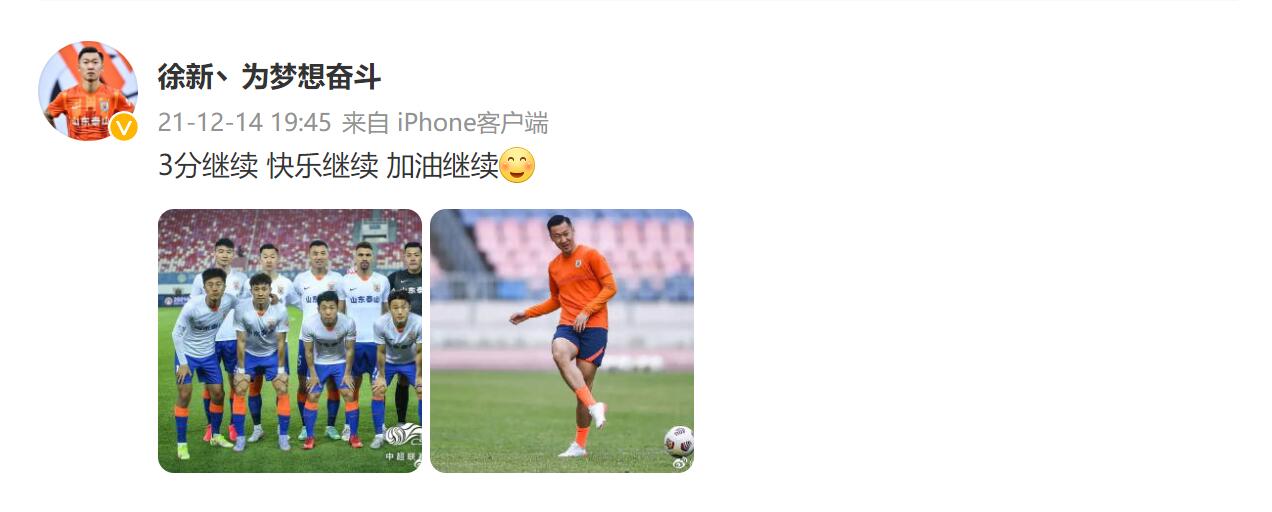Click the 来自 text before the source
This screenshot has width=1272, height=512.
(365, 123)
